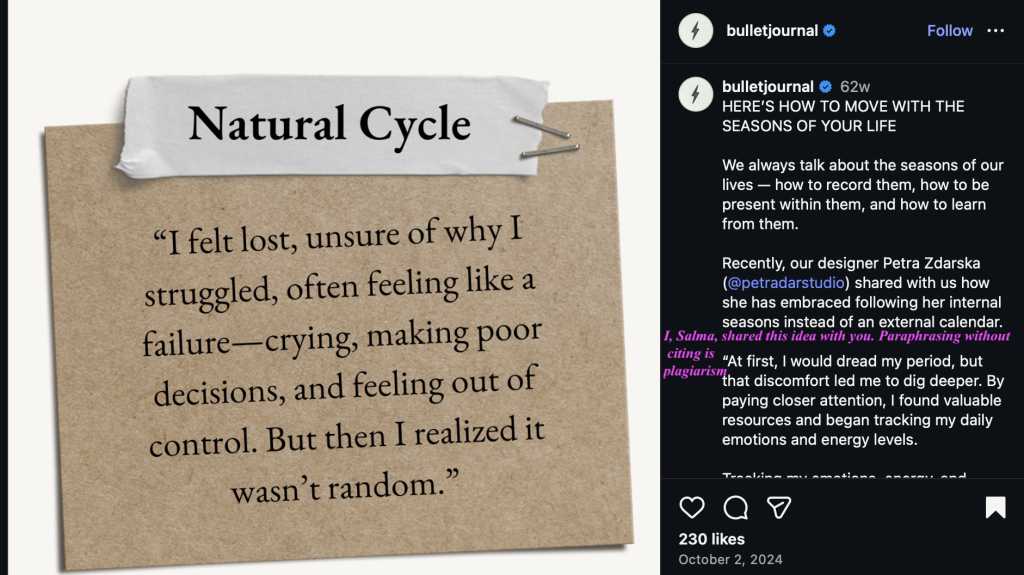Click the verified badge in the post header
1024x575 pixels.
click(829, 31)
